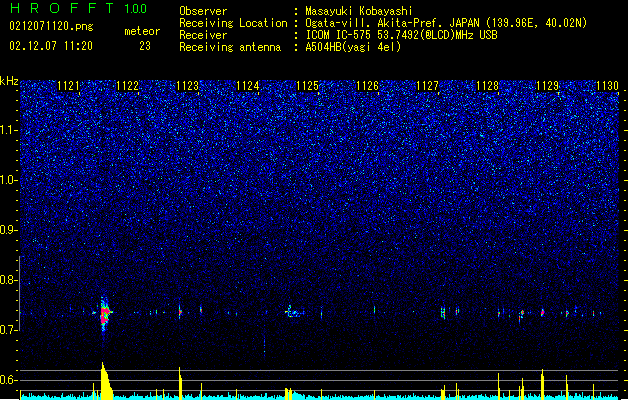
Task: Click the date stamp 02.12.07 11:20
Action: [51, 46]
